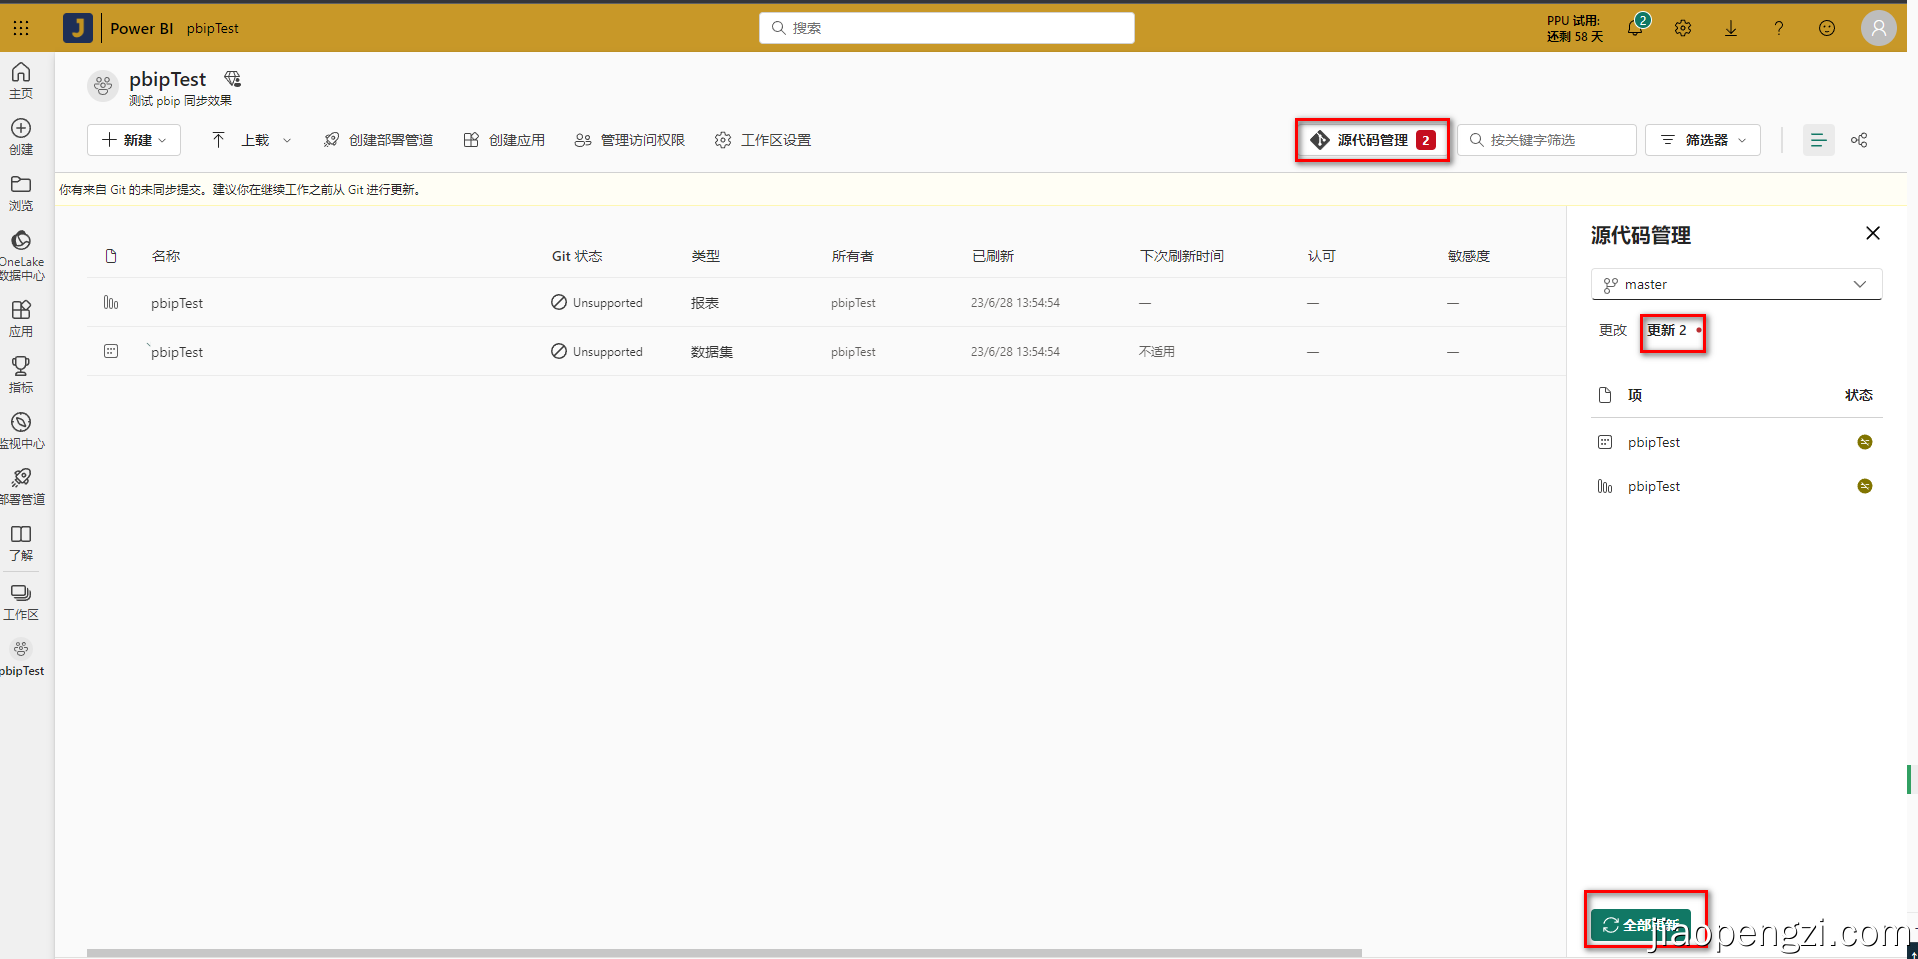The image size is (1918, 959).
Task: Open OneLake data hub in sidebar
Action: [x=21, y=255]
